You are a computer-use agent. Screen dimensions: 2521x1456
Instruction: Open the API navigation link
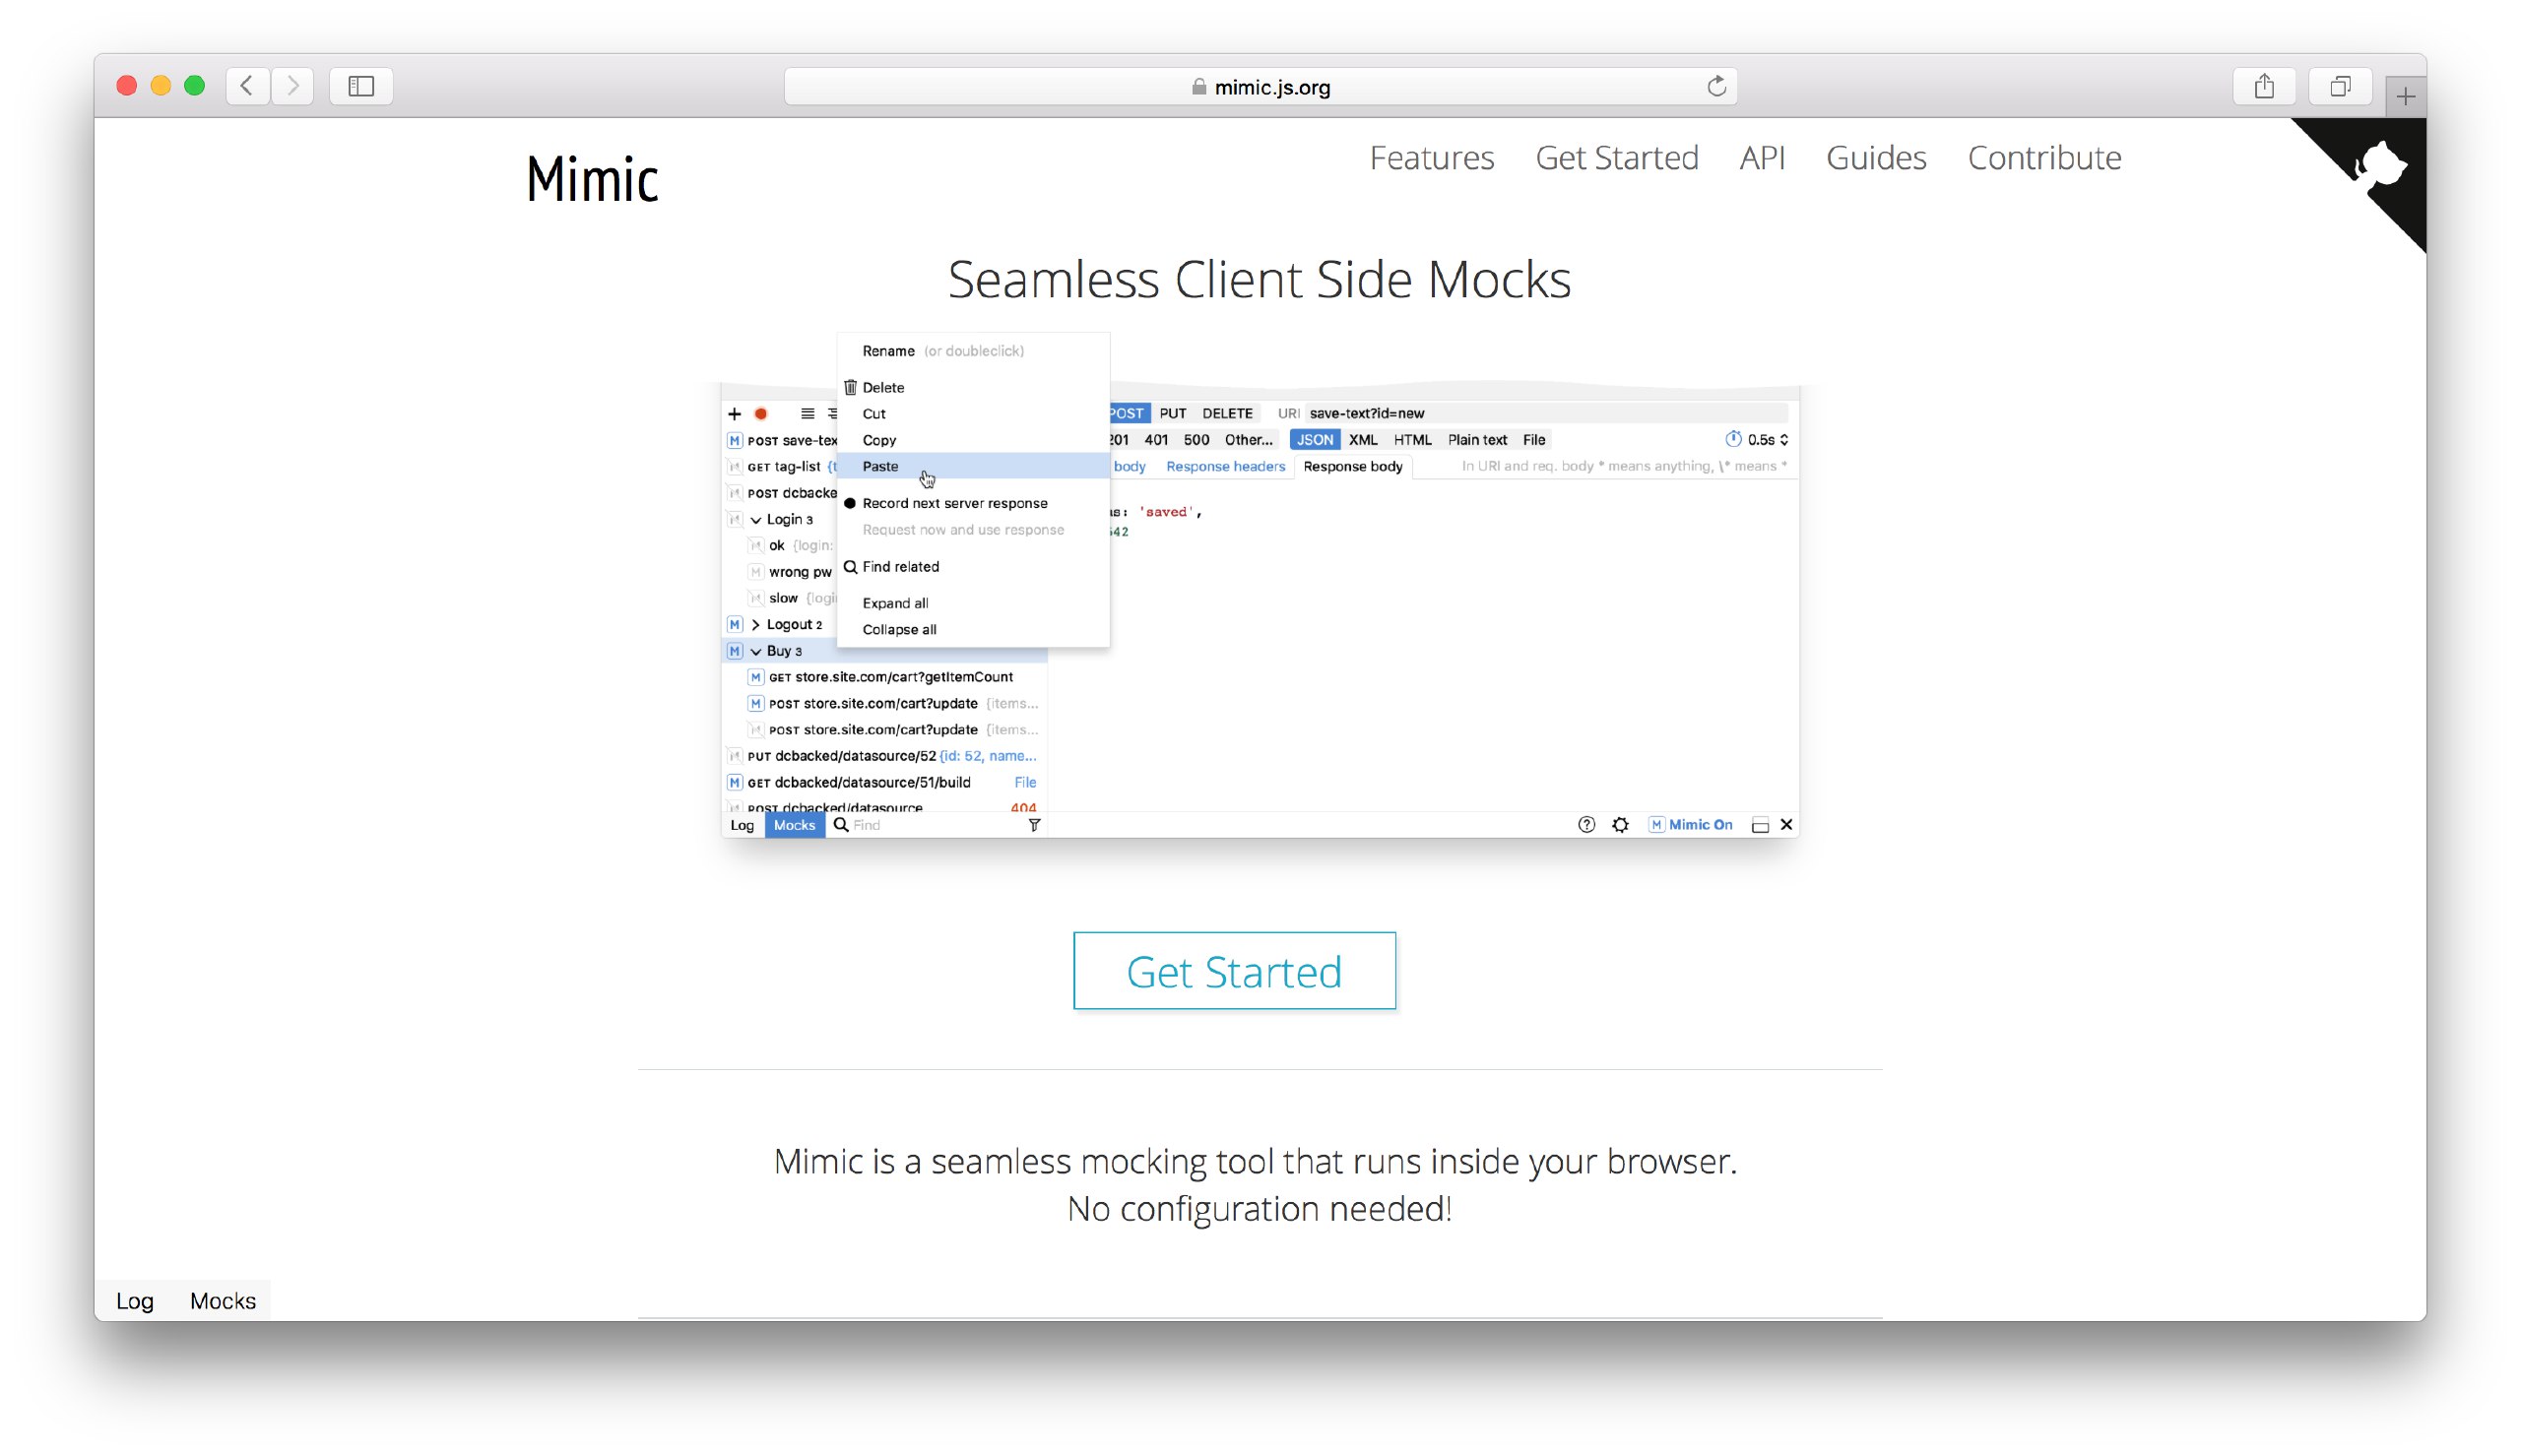tap(1761, 158)
